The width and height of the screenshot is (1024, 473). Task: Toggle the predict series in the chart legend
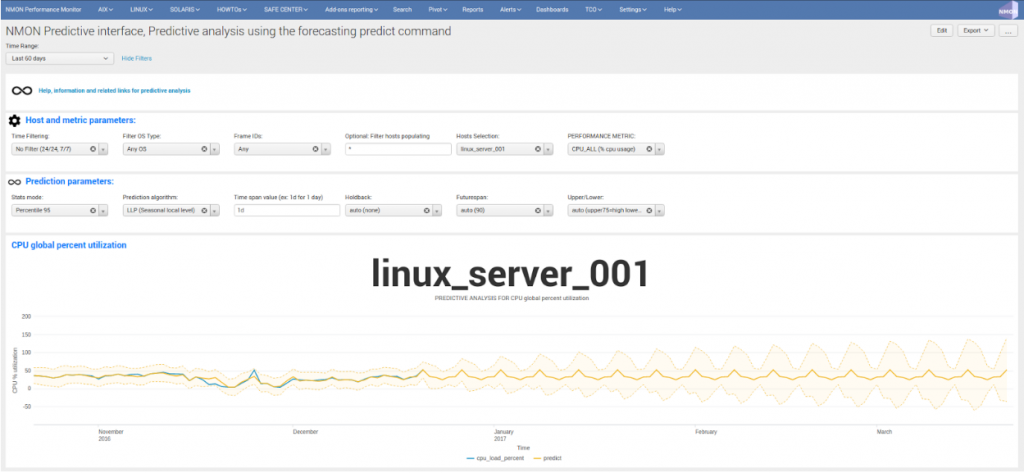pyautogui.click(x=544, y=458)
